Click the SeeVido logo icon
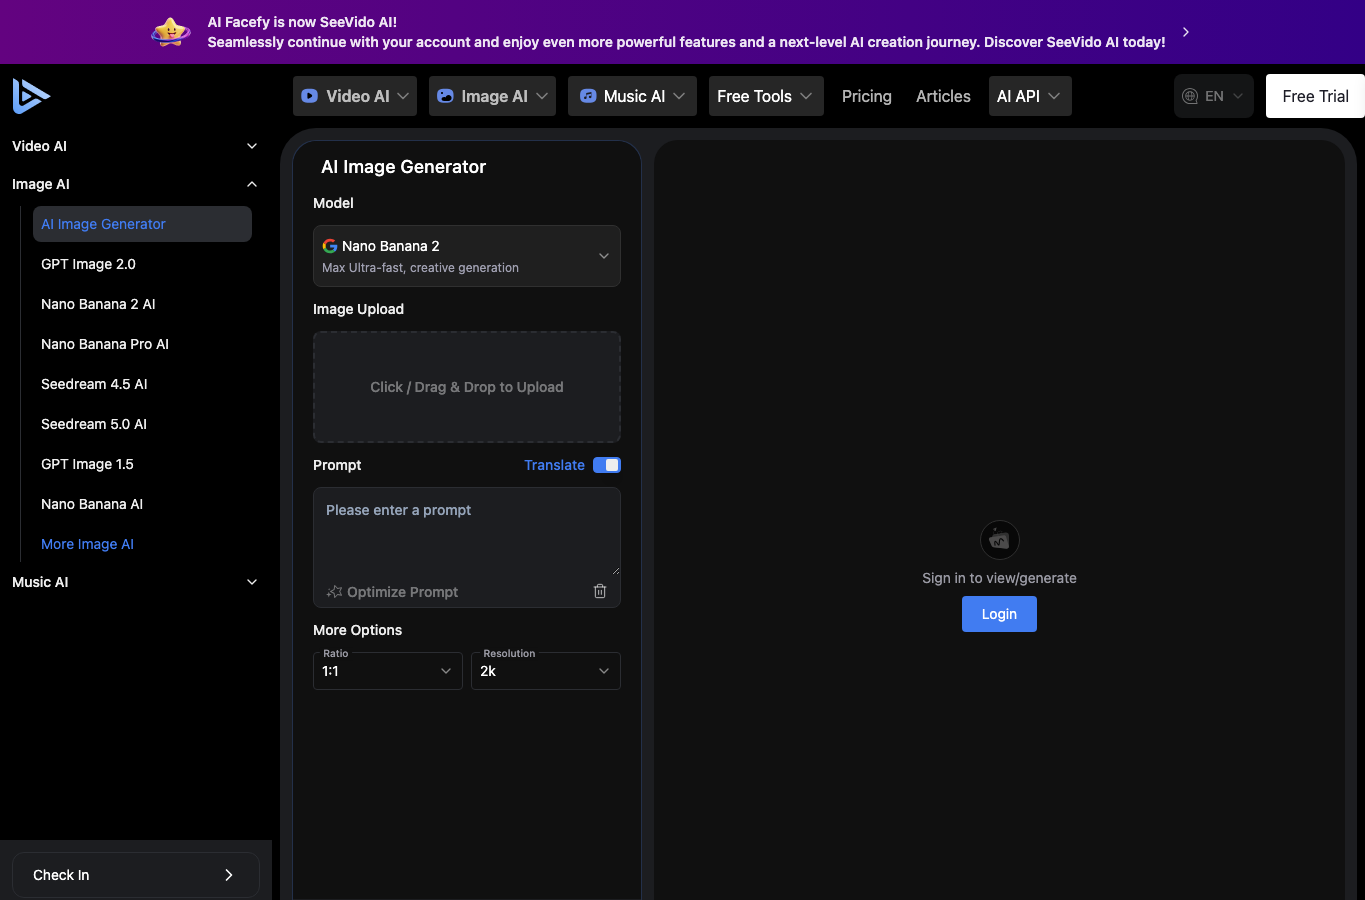 31,96
